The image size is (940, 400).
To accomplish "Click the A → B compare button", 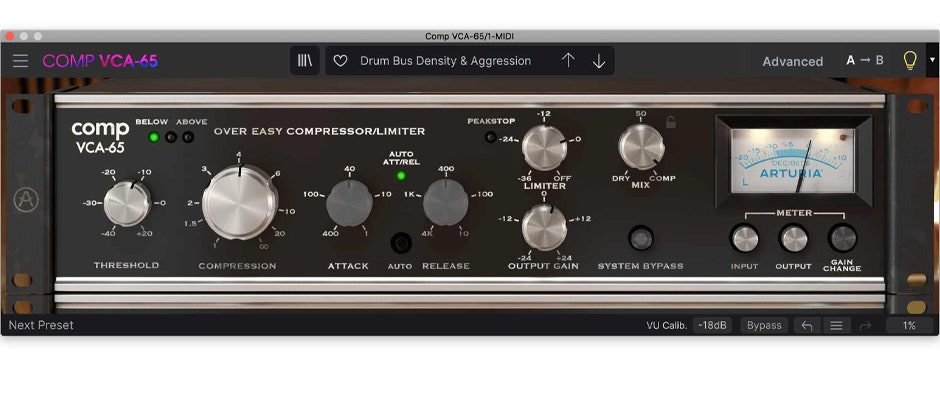I will [x=865, y=61].
